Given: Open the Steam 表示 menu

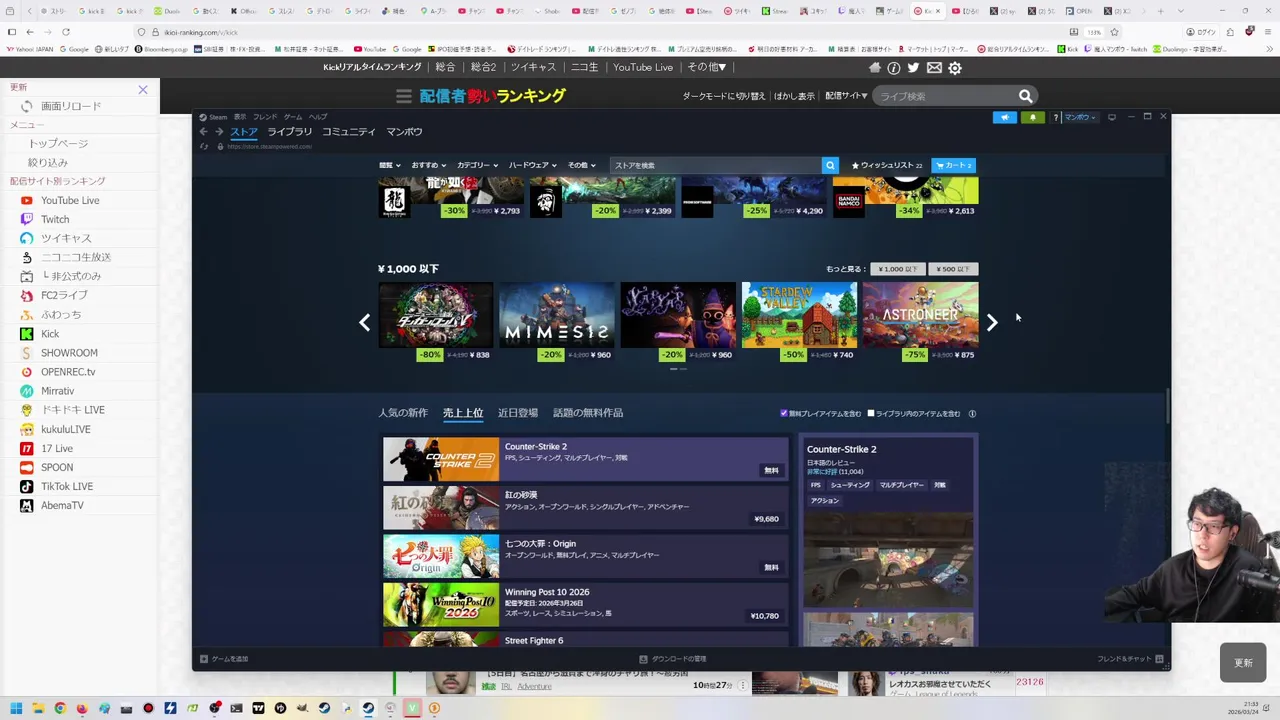Looking at the screenshot, I should [x=240, y=117].
